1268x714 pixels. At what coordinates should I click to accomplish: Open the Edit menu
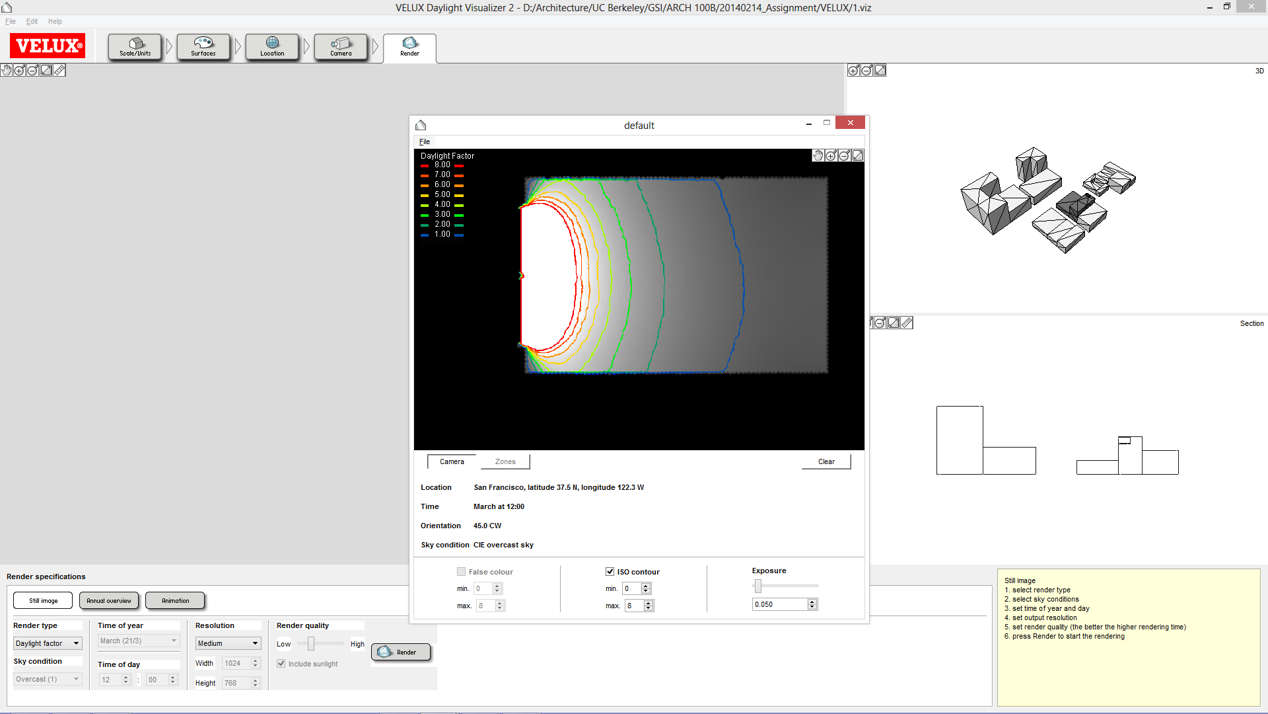32,21
